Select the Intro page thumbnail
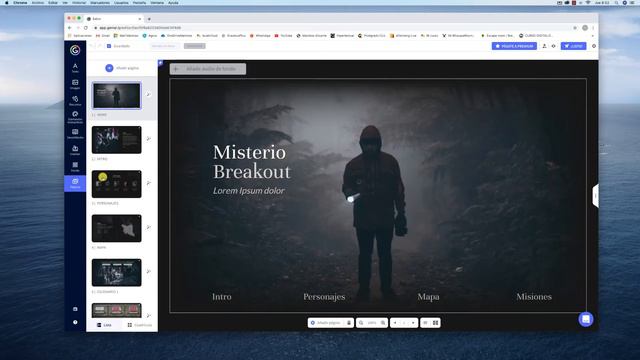This screenshot has width=640, height=360. coord(117,140)
